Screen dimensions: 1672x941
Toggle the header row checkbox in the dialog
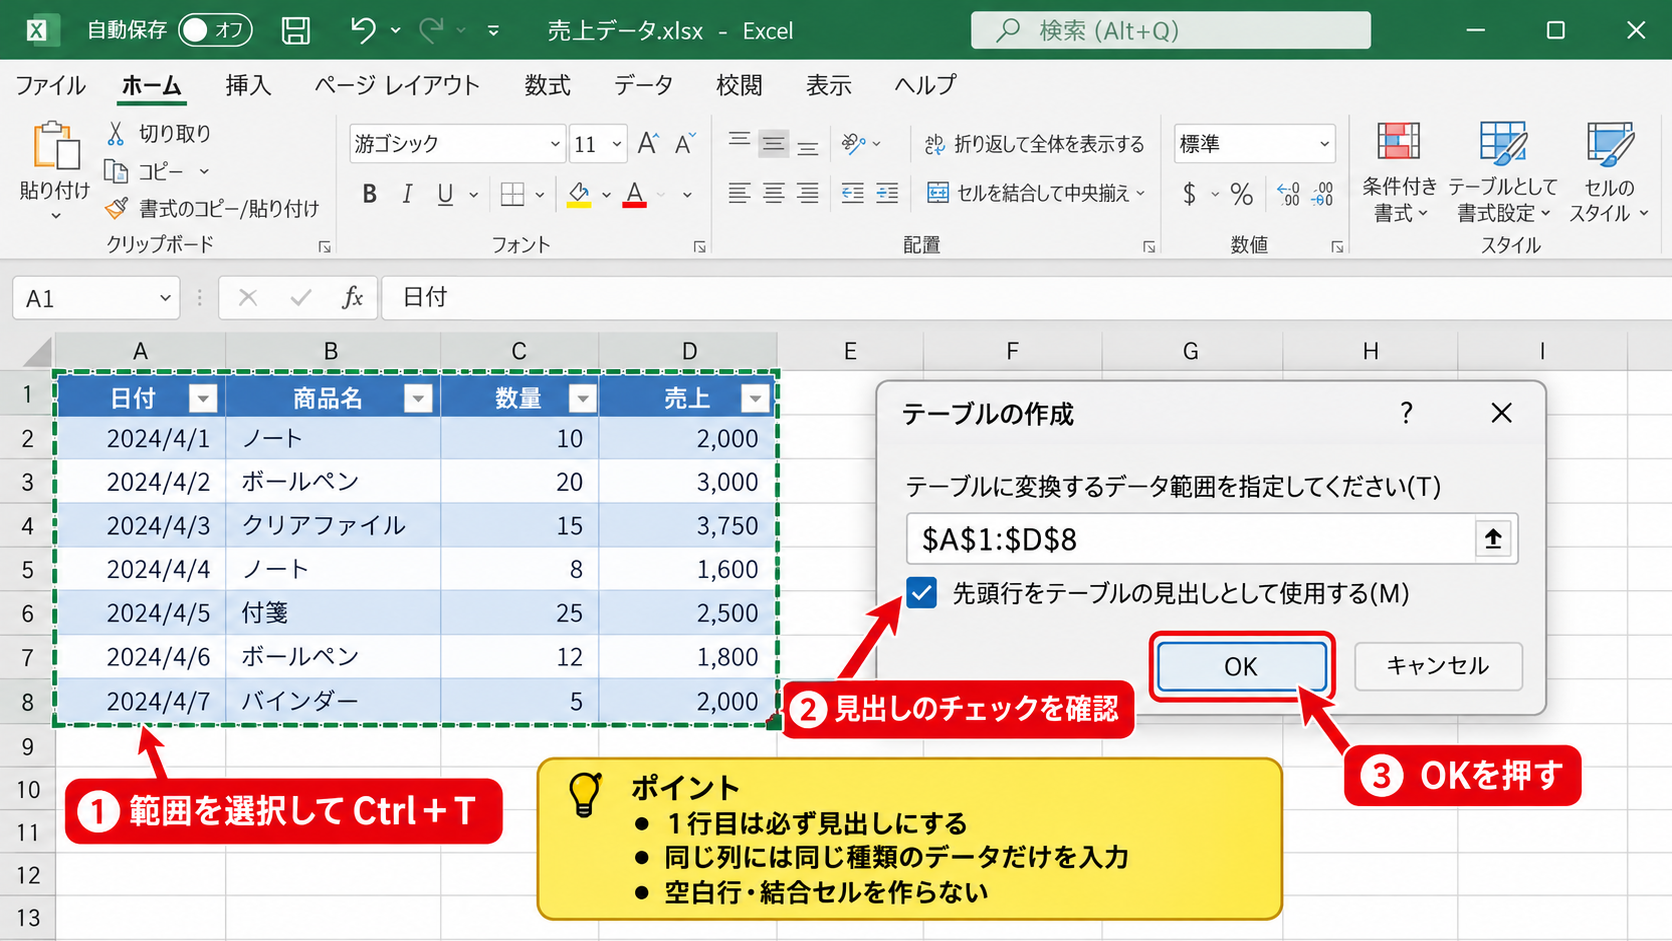point(922,593)
